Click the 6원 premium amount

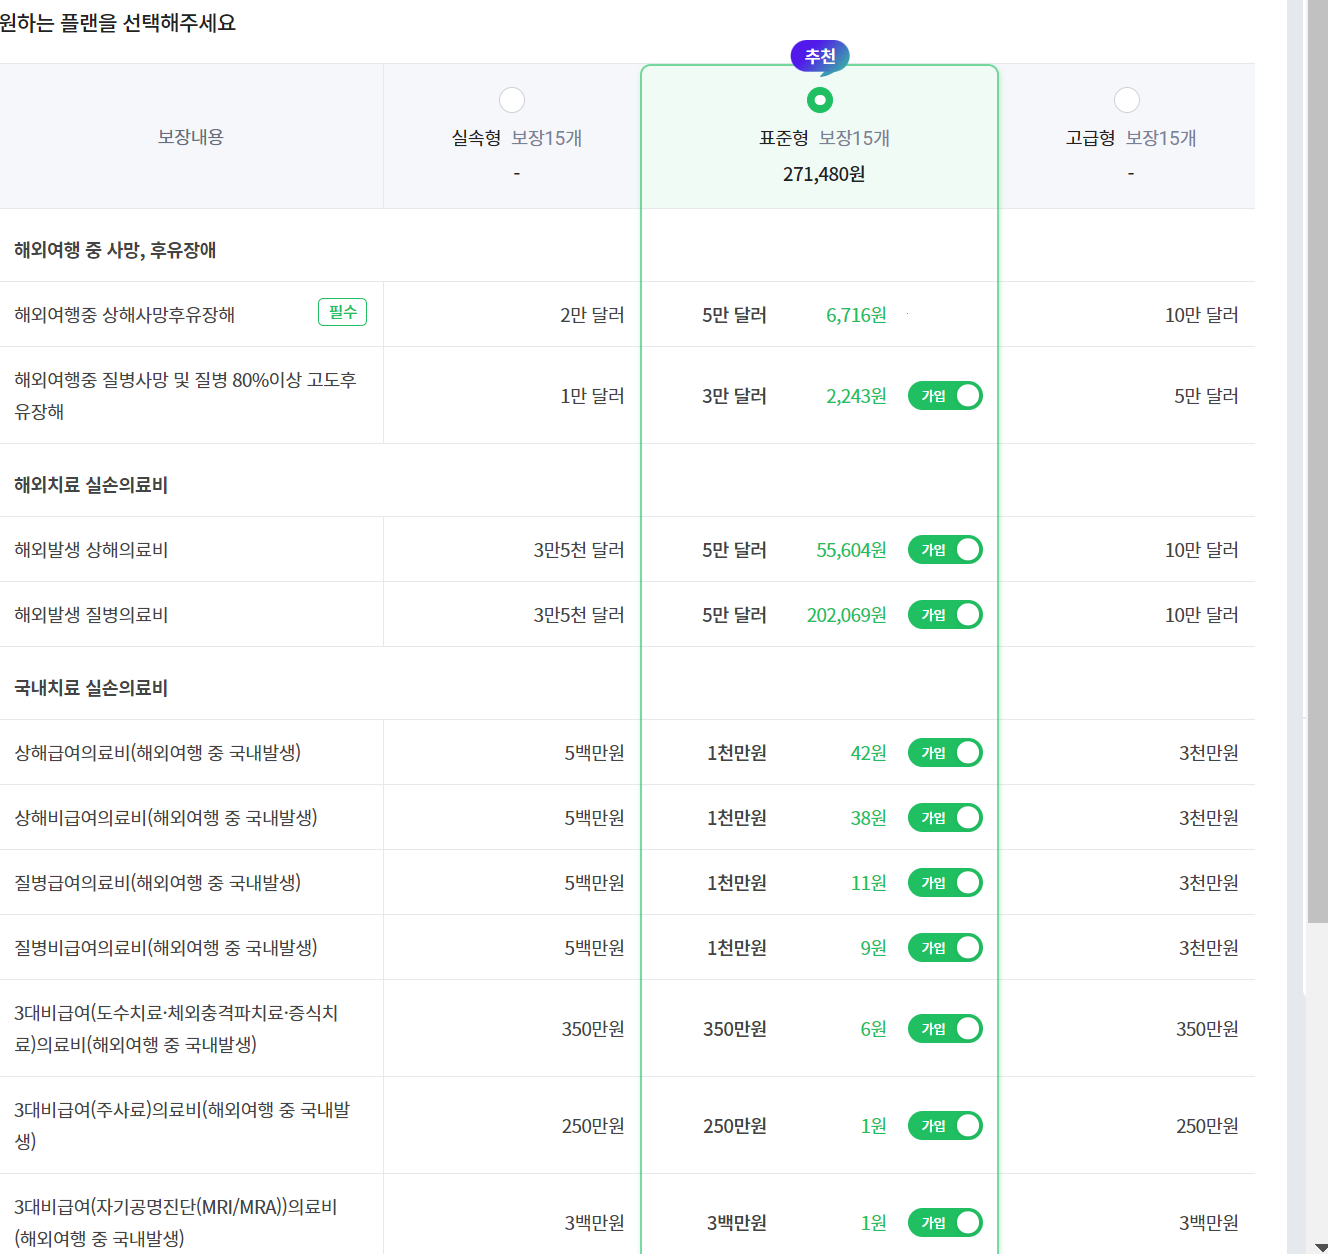873,1029
